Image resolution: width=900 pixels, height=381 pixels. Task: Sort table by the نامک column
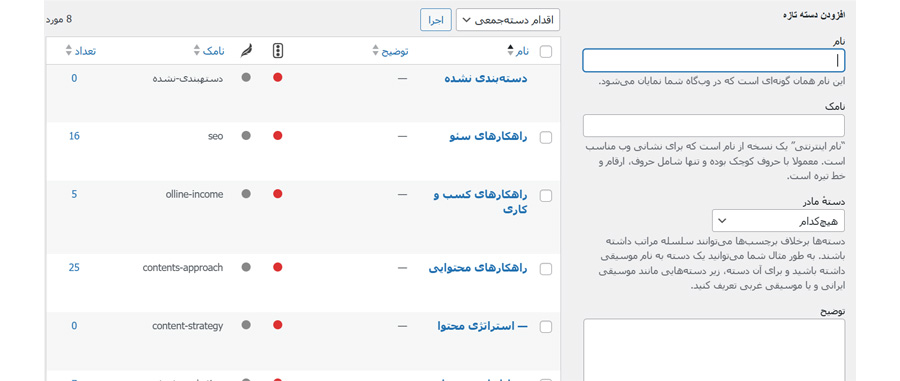pyautogui.click(x=210, y=51)
